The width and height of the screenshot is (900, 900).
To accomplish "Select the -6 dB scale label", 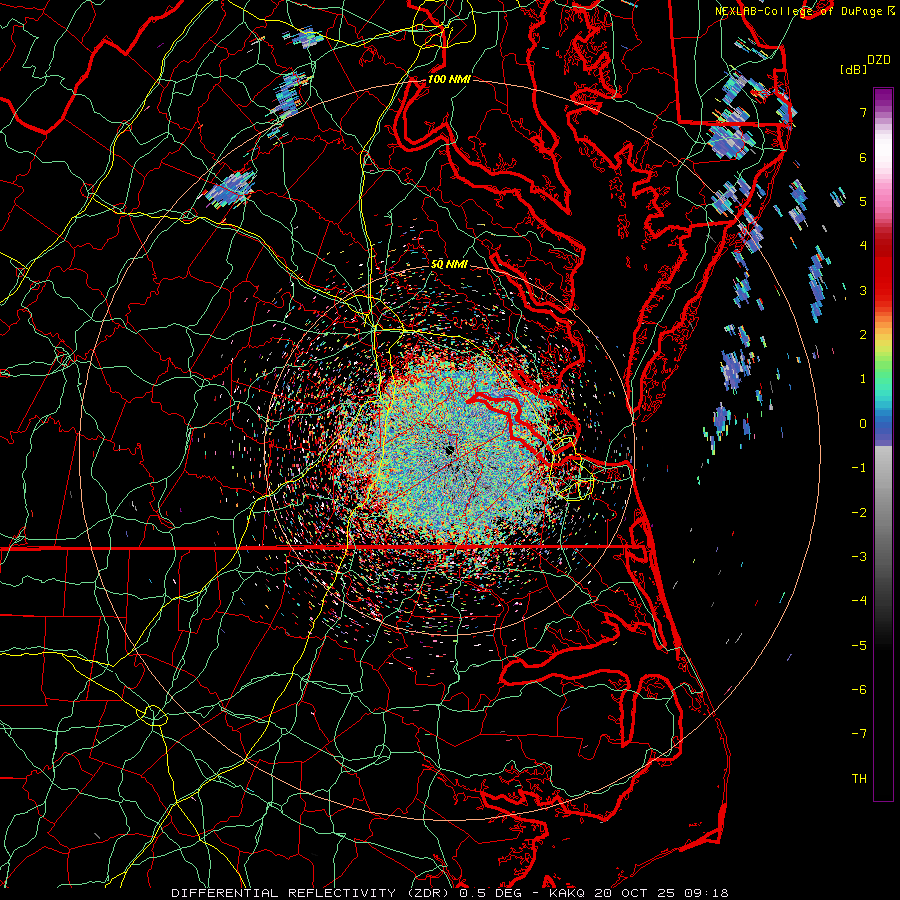I will [859, 690].
